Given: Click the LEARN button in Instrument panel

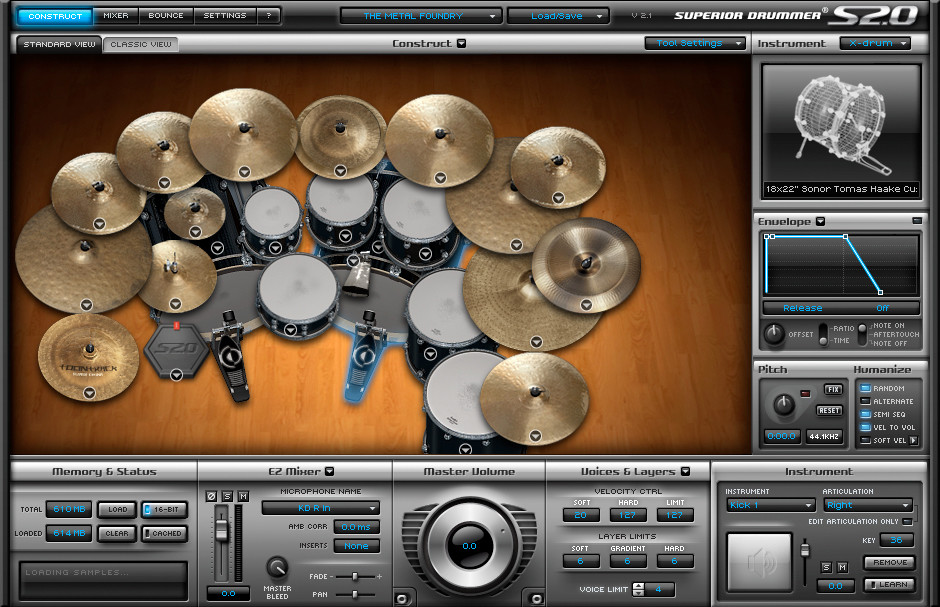Looking at the screenshot, I should click(889, 585).
